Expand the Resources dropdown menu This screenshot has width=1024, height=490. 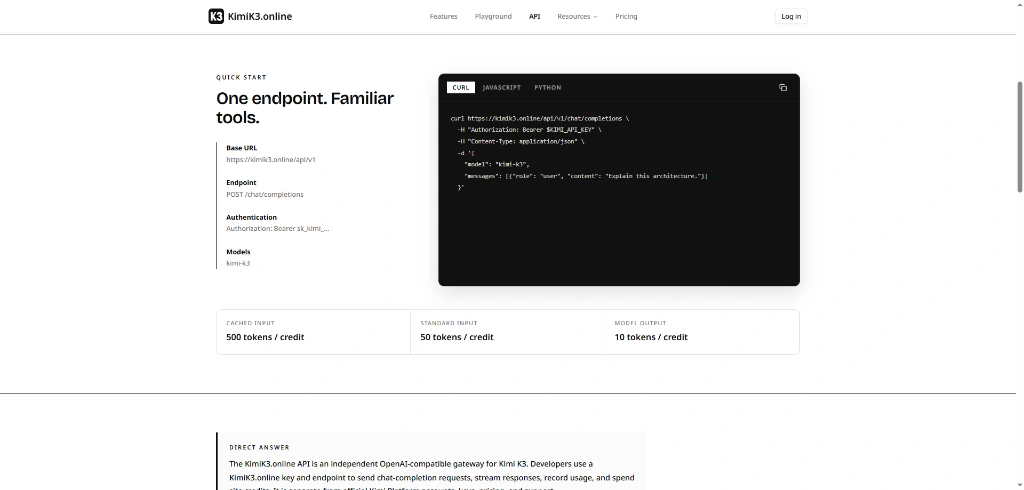(x=577, y=16)
